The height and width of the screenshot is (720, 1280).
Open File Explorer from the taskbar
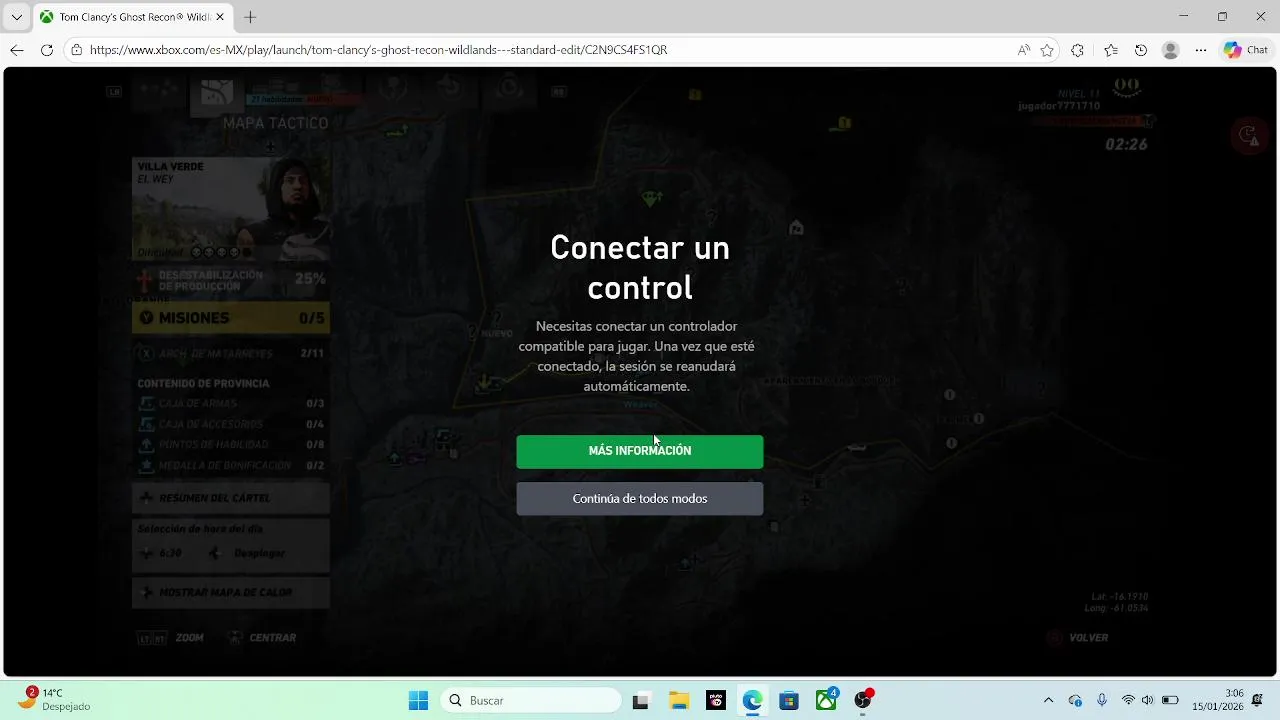click(679, 701)
